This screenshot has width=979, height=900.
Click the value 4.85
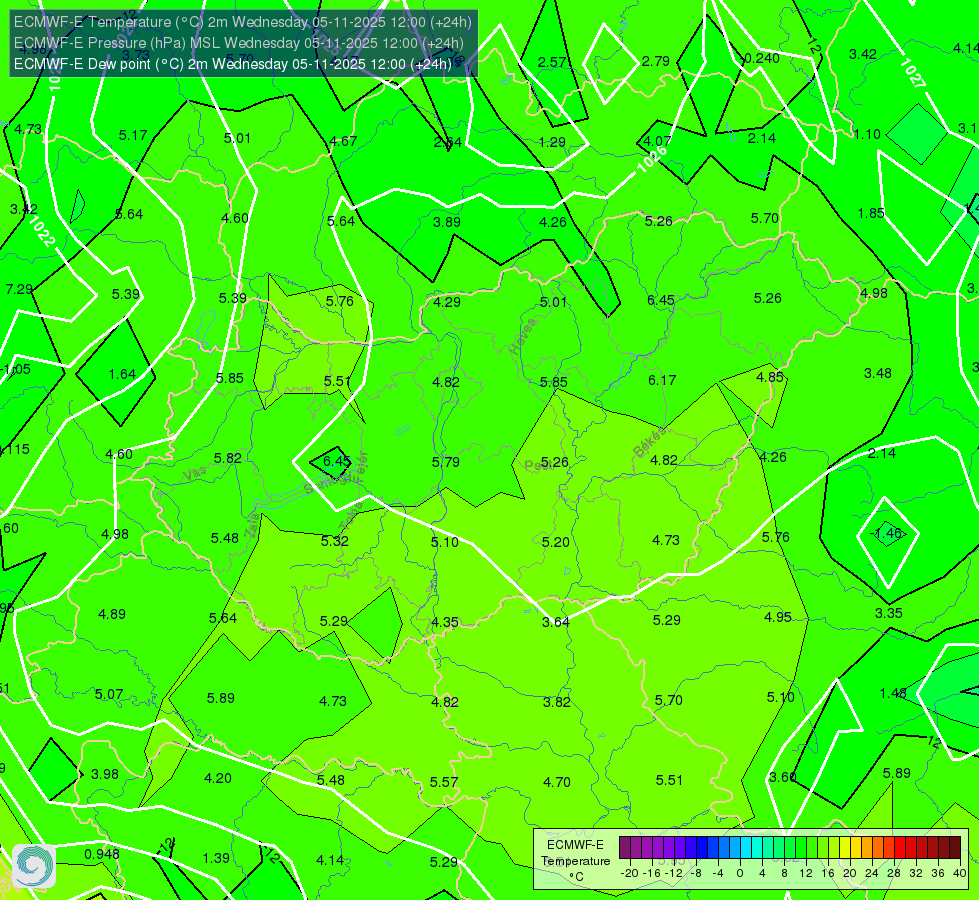(769, 377)
